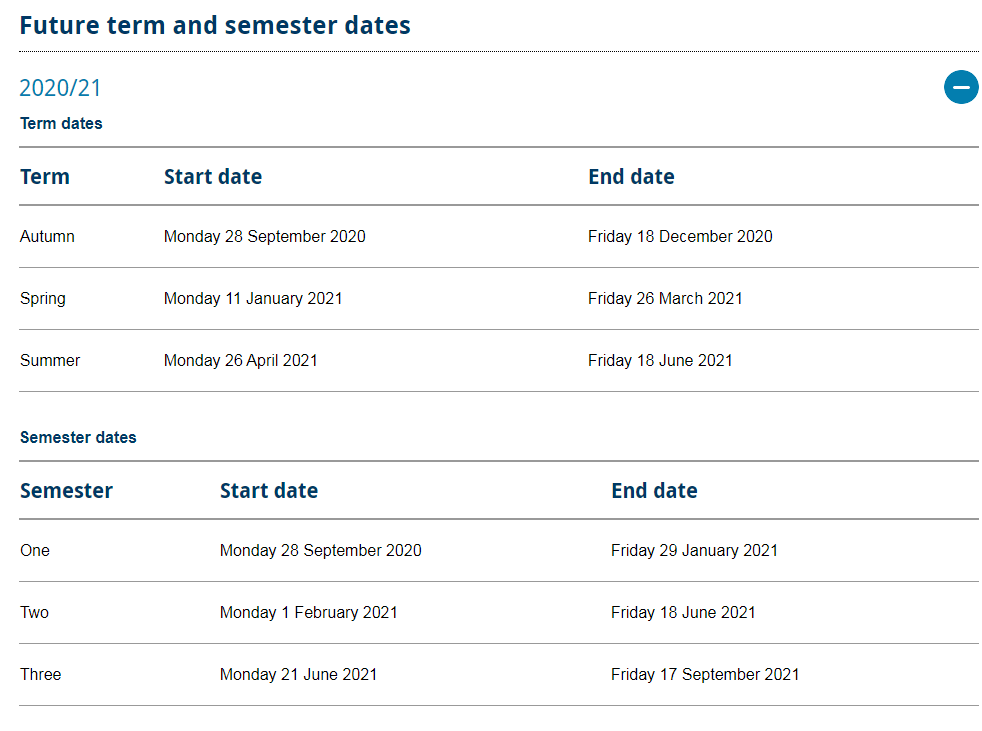Collapse the 2020/21 section using minus icon
Image resolution: width=982 pixels, height=731 pixels.
[961, 87]
